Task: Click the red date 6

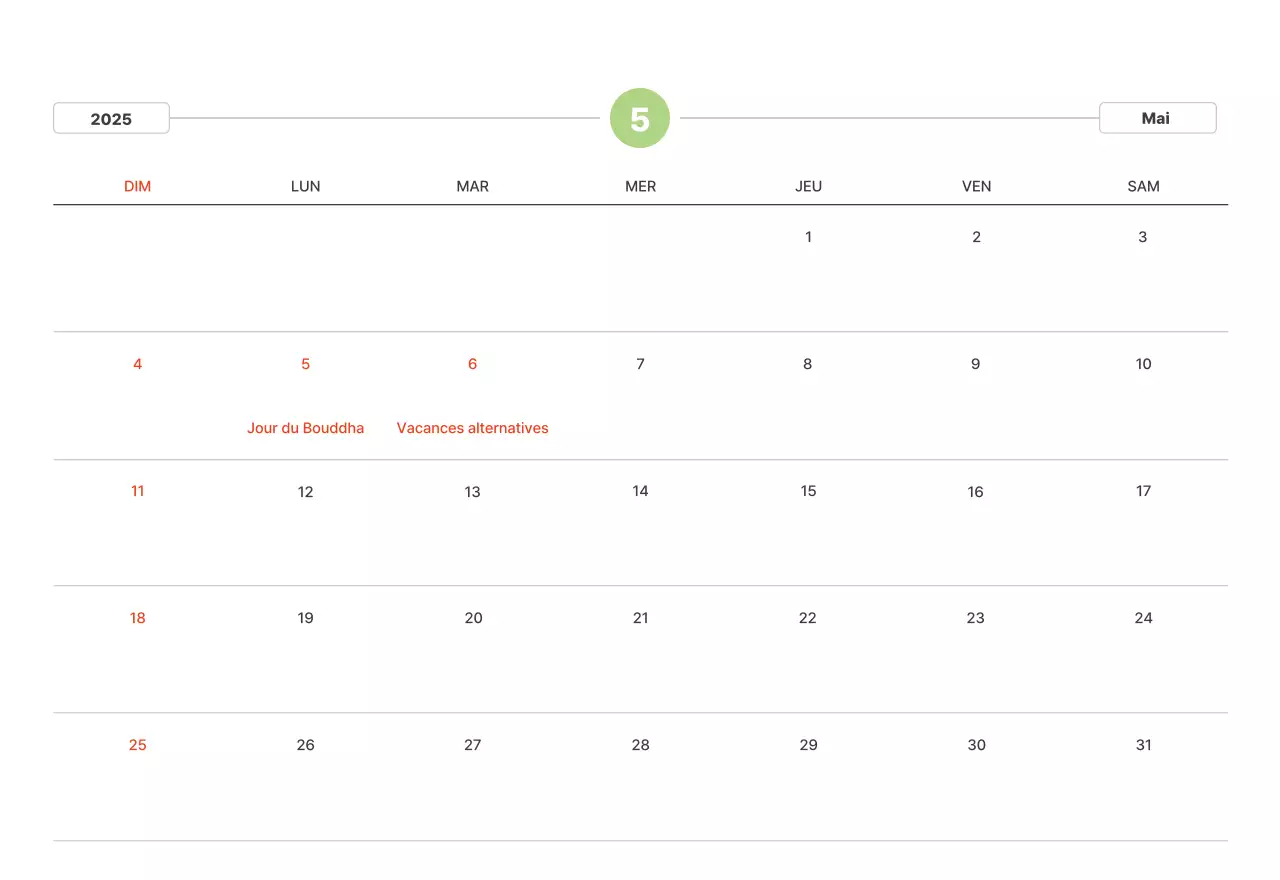Action: (472, 364)
